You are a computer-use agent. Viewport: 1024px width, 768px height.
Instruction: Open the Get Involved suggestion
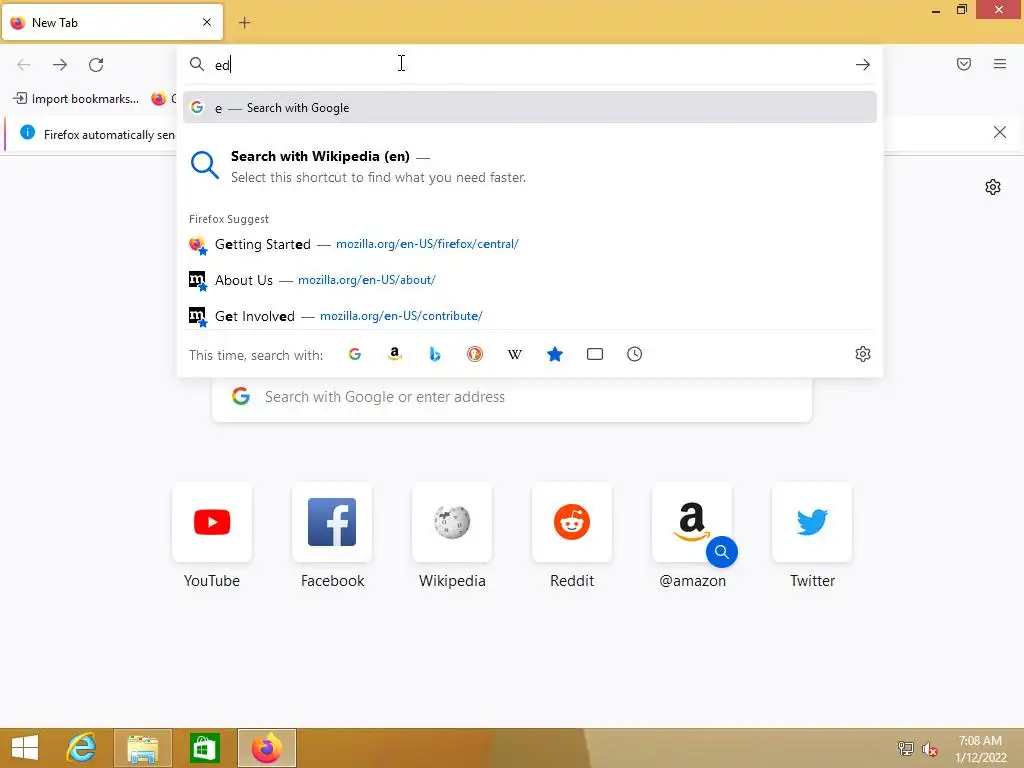pos(530,316)
